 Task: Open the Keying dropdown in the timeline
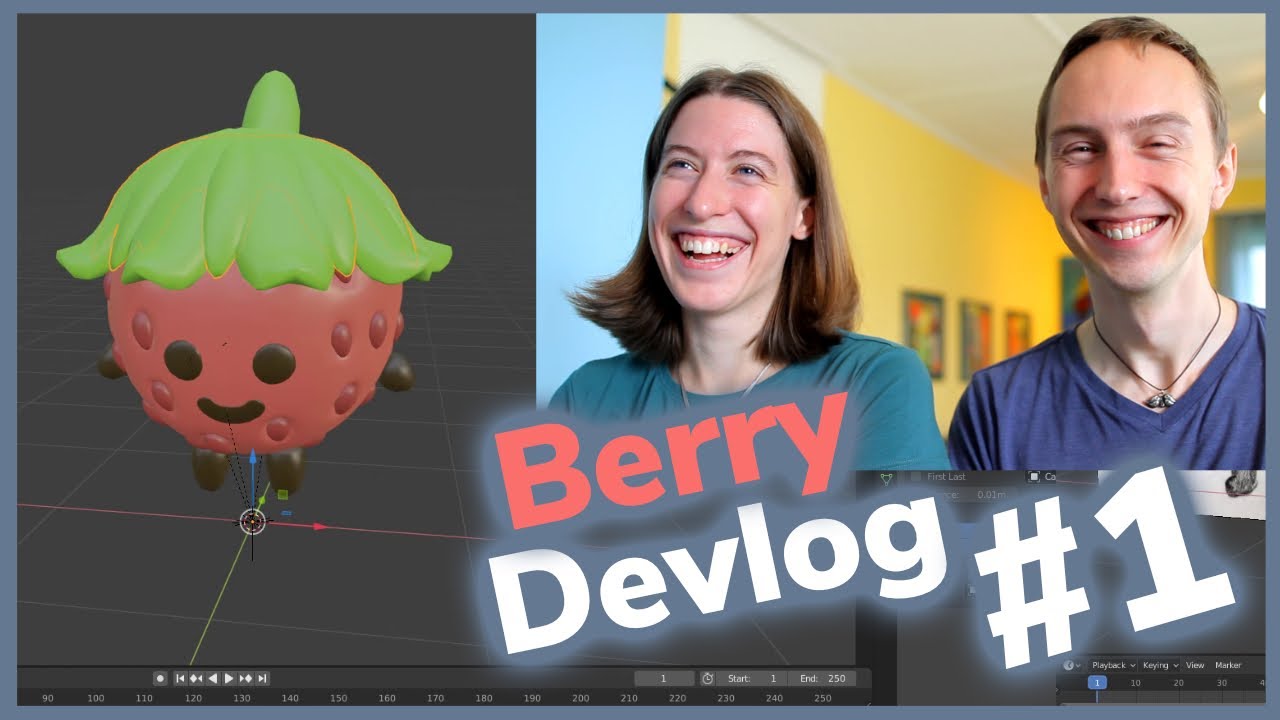tap(1160, 665)
